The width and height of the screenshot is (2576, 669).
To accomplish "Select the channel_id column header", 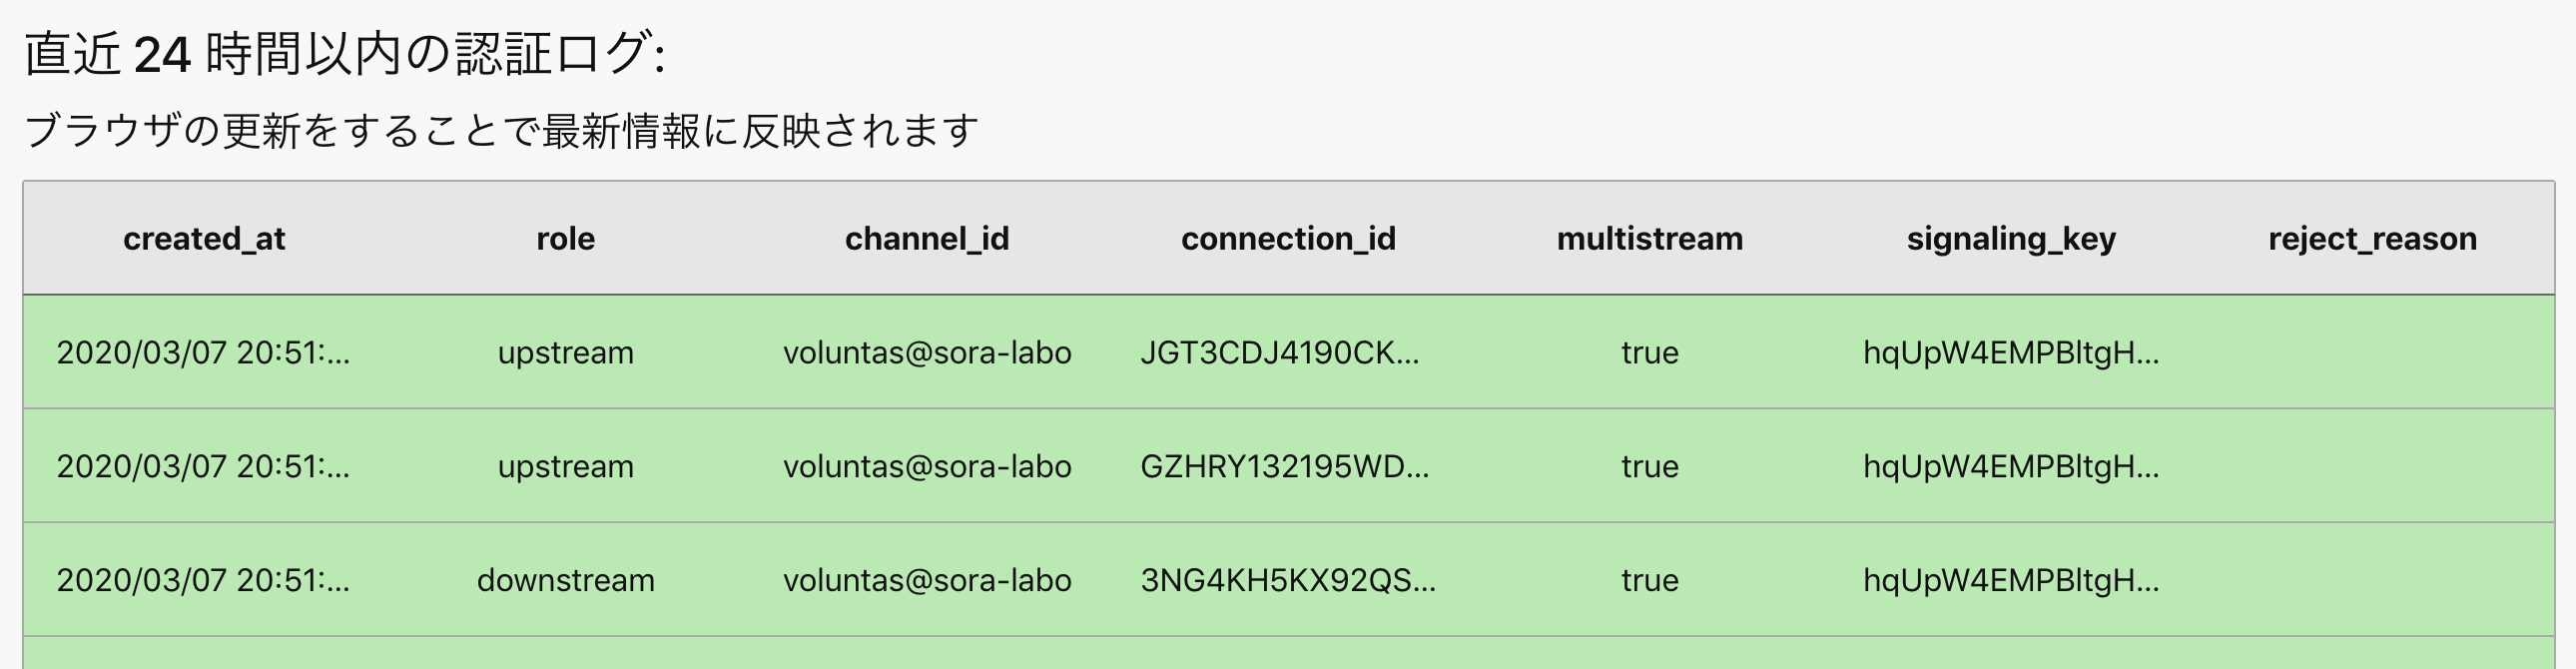I will (x=927, y=239).
